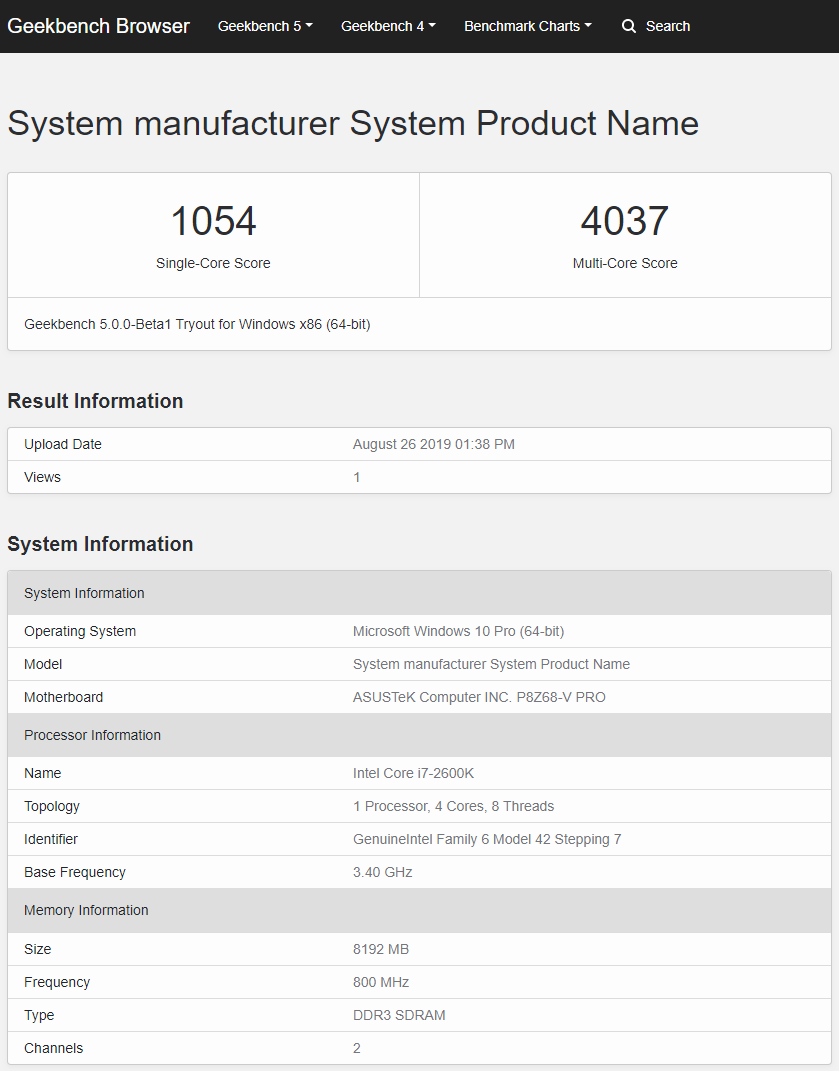Click the Views count value 1
This screenshot has height=1071, width=839.
coord(357,477)
